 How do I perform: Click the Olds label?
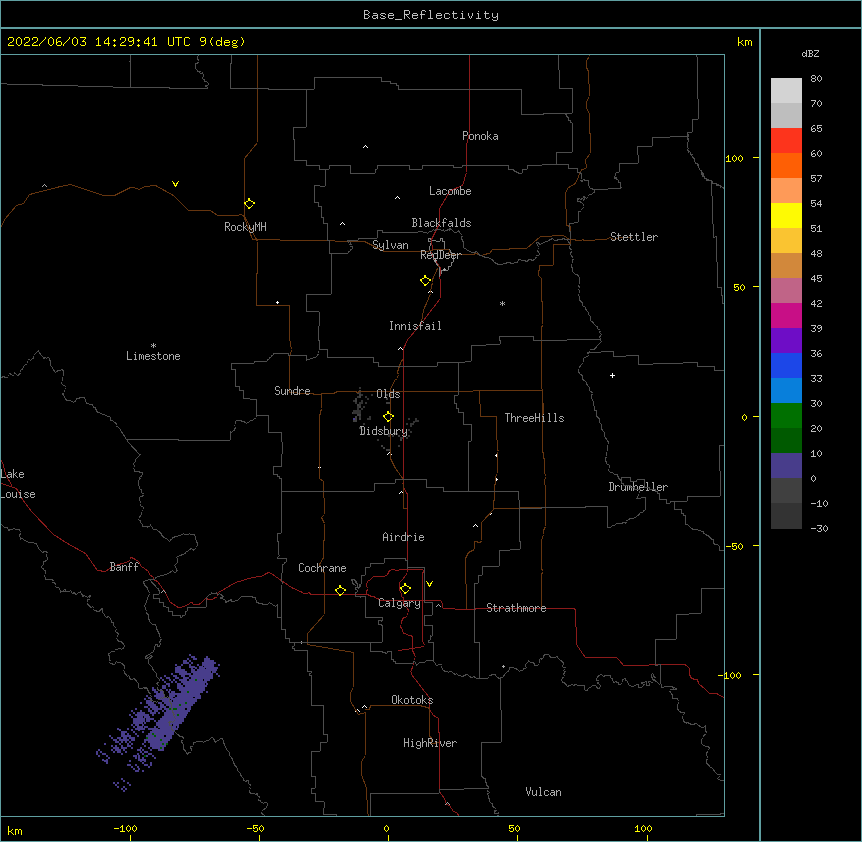coord(388,394)
